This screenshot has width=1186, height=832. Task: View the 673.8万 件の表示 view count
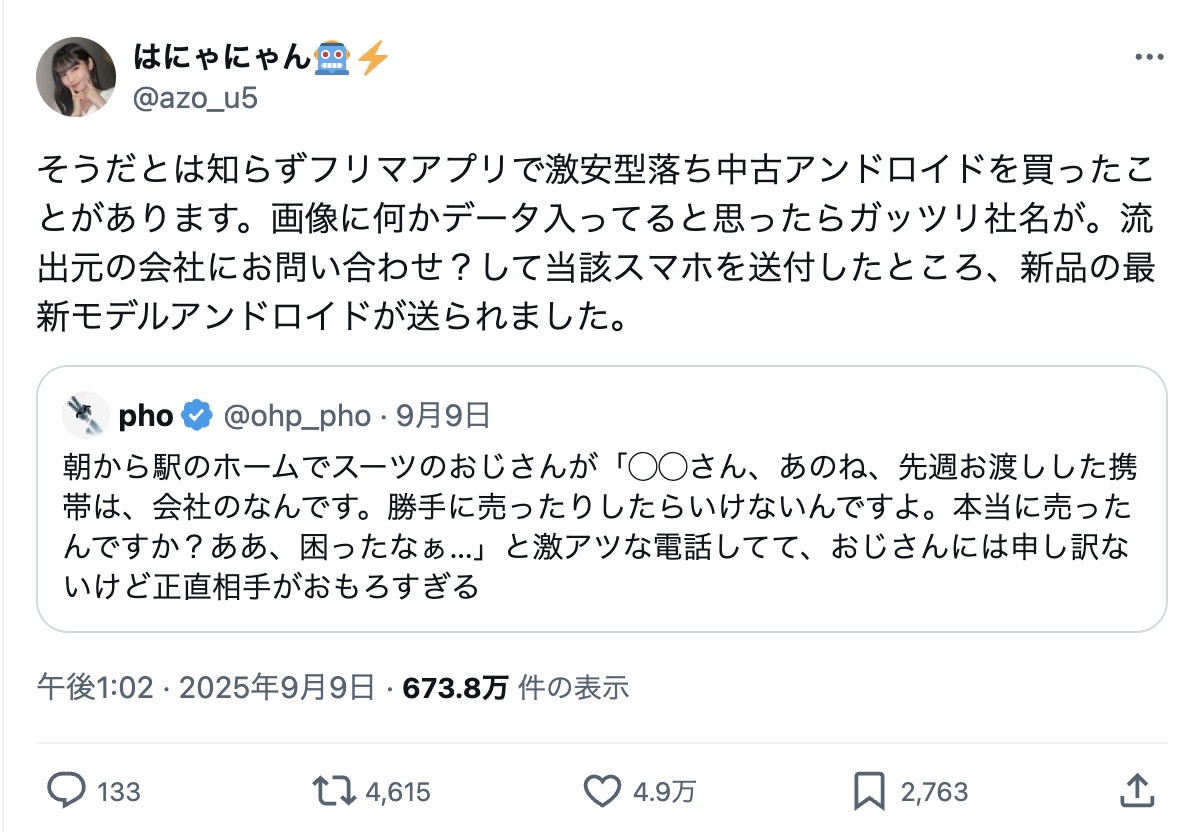(515, 687)
